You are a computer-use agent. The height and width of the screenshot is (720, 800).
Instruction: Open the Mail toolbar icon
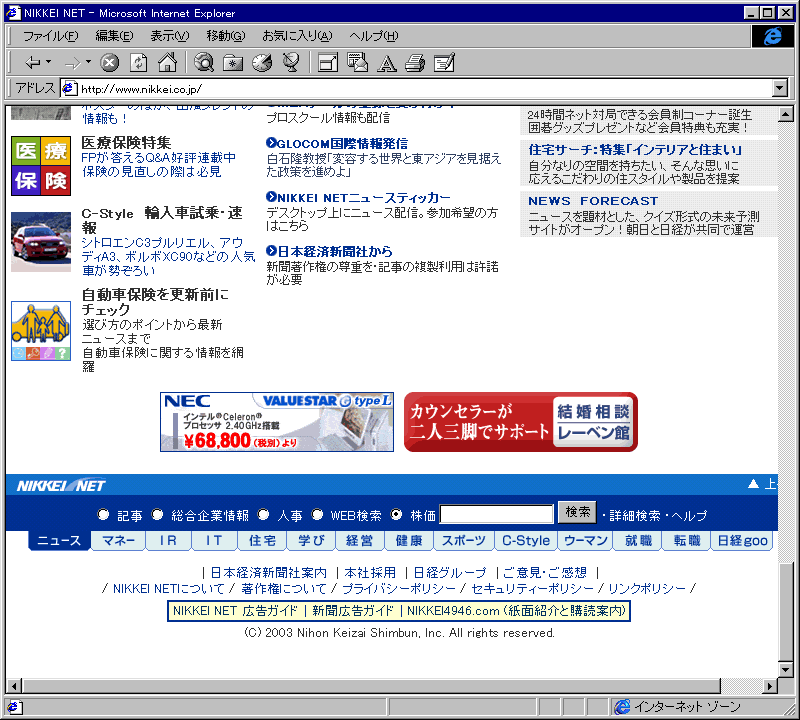[357, 63]
